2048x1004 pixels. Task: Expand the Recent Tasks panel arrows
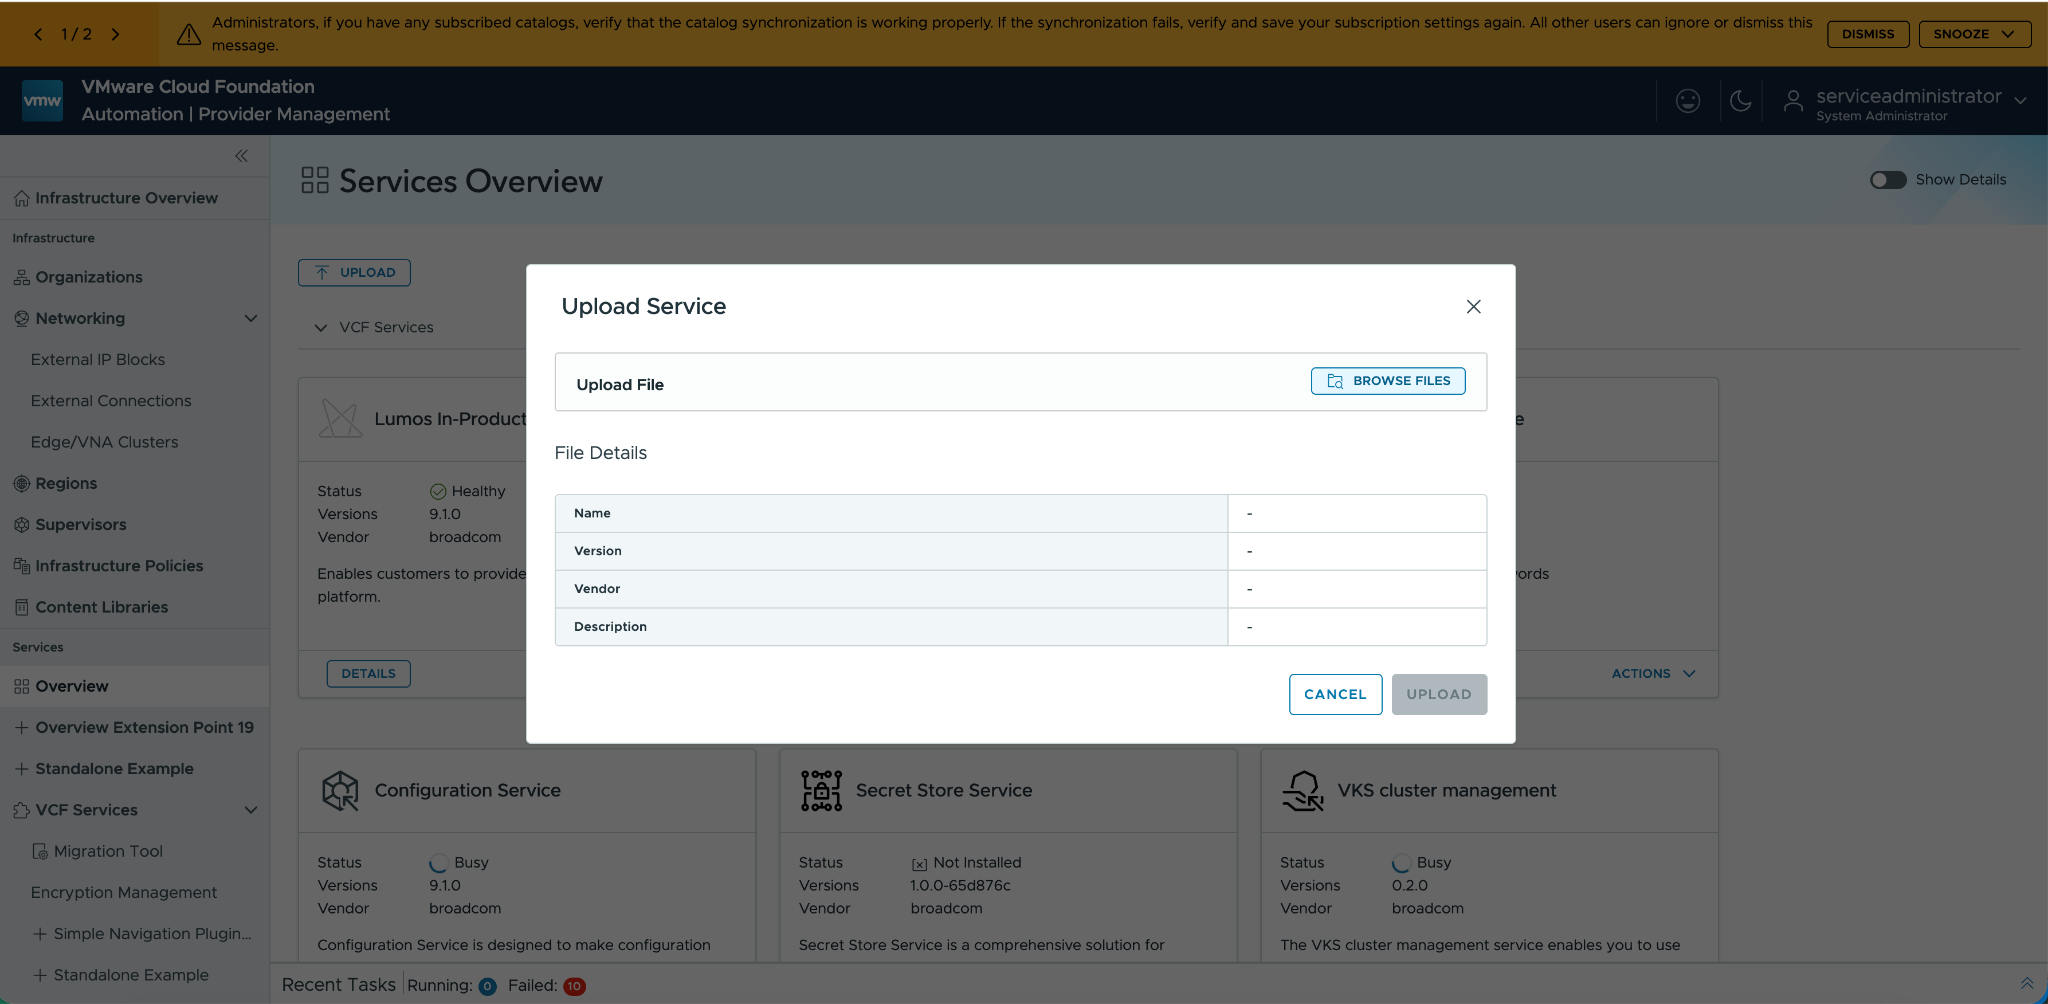tap(2027, 984)
